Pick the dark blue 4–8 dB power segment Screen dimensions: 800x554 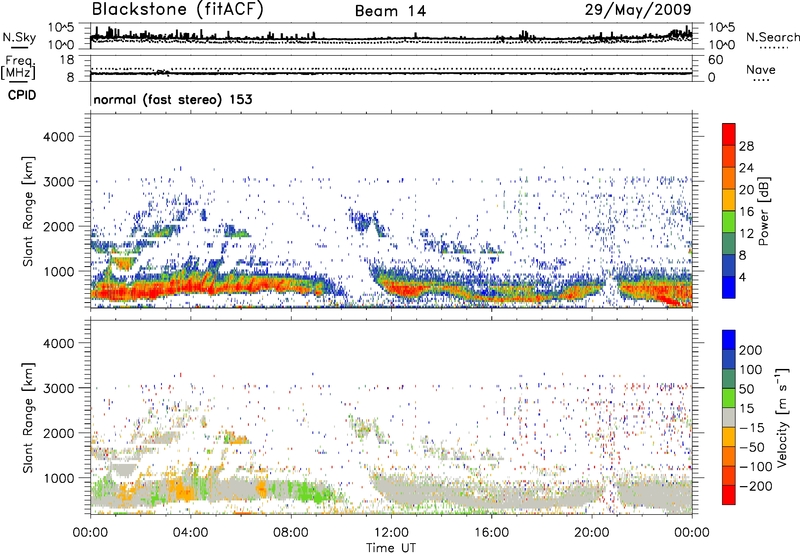729,265
